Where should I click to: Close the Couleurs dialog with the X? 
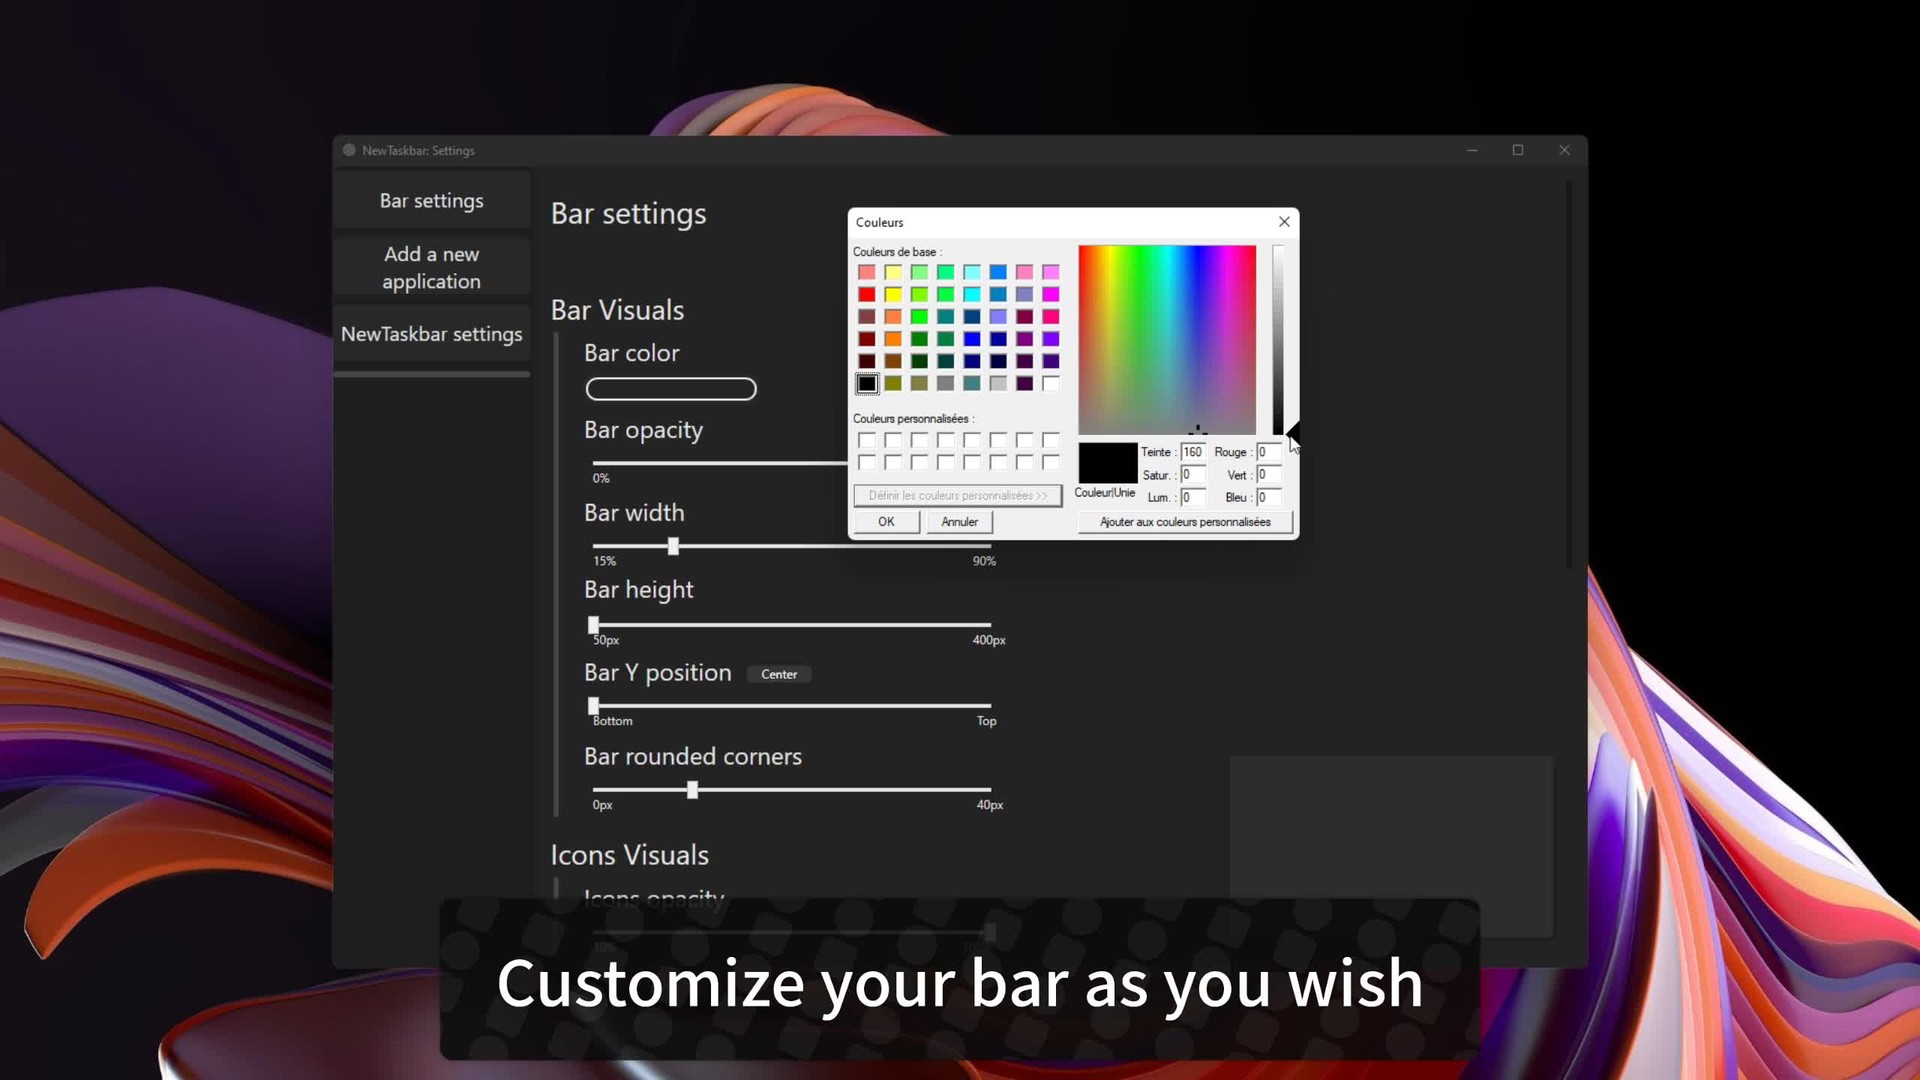(x=1284, y=222)
